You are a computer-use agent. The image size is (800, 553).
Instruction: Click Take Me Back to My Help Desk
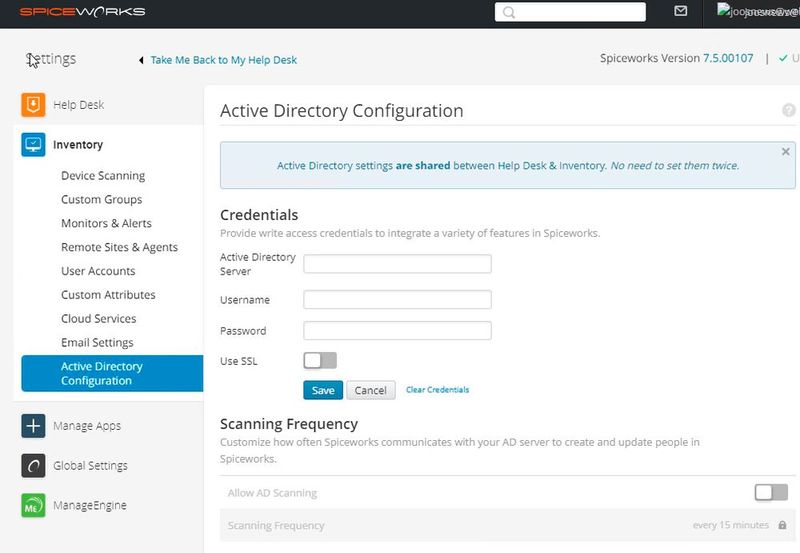tap(223, 60)
